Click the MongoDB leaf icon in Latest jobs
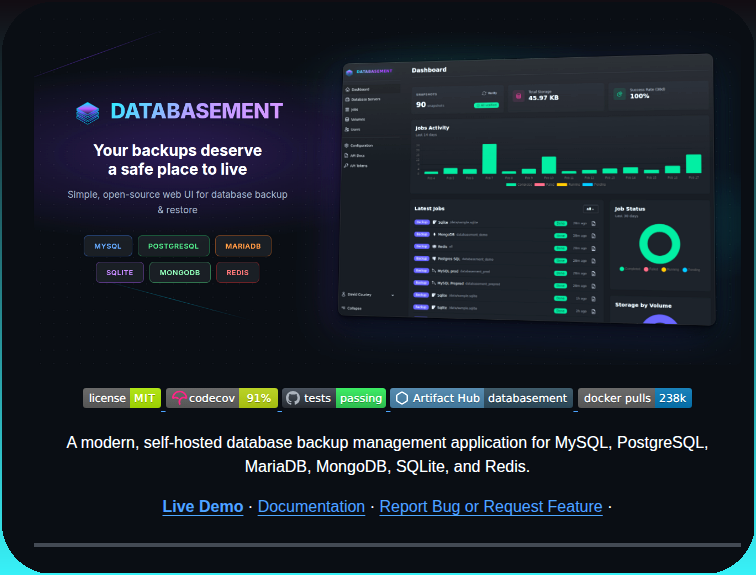The width and height of the screenshot is (756, 575). pyautogui.click(x=434, y=234)
